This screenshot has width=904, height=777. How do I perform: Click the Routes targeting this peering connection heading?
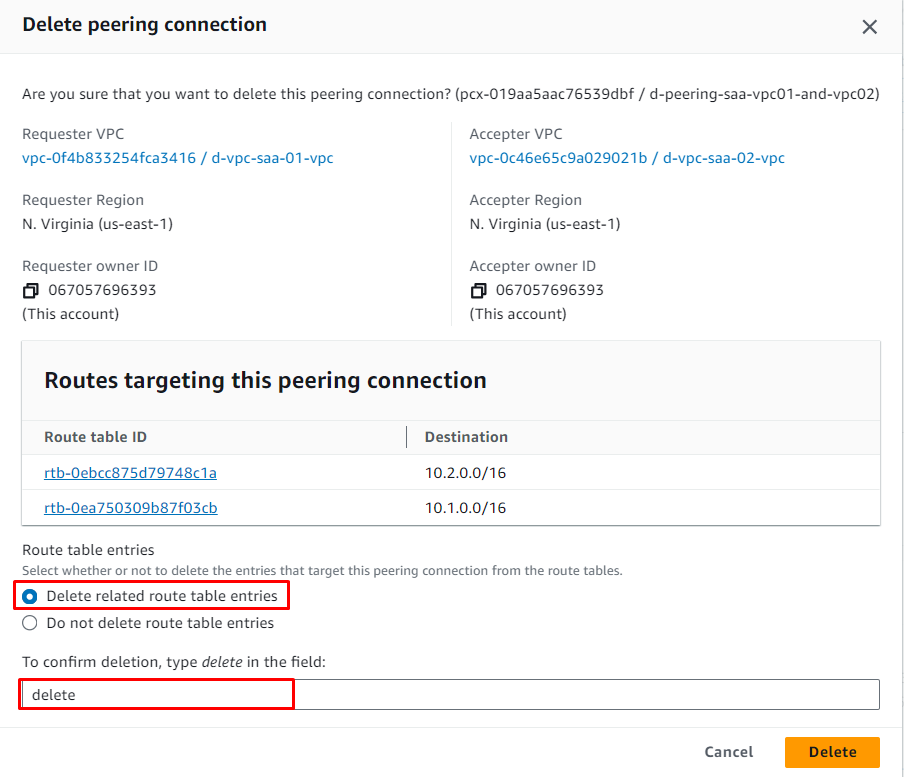[x=266, y=381]
